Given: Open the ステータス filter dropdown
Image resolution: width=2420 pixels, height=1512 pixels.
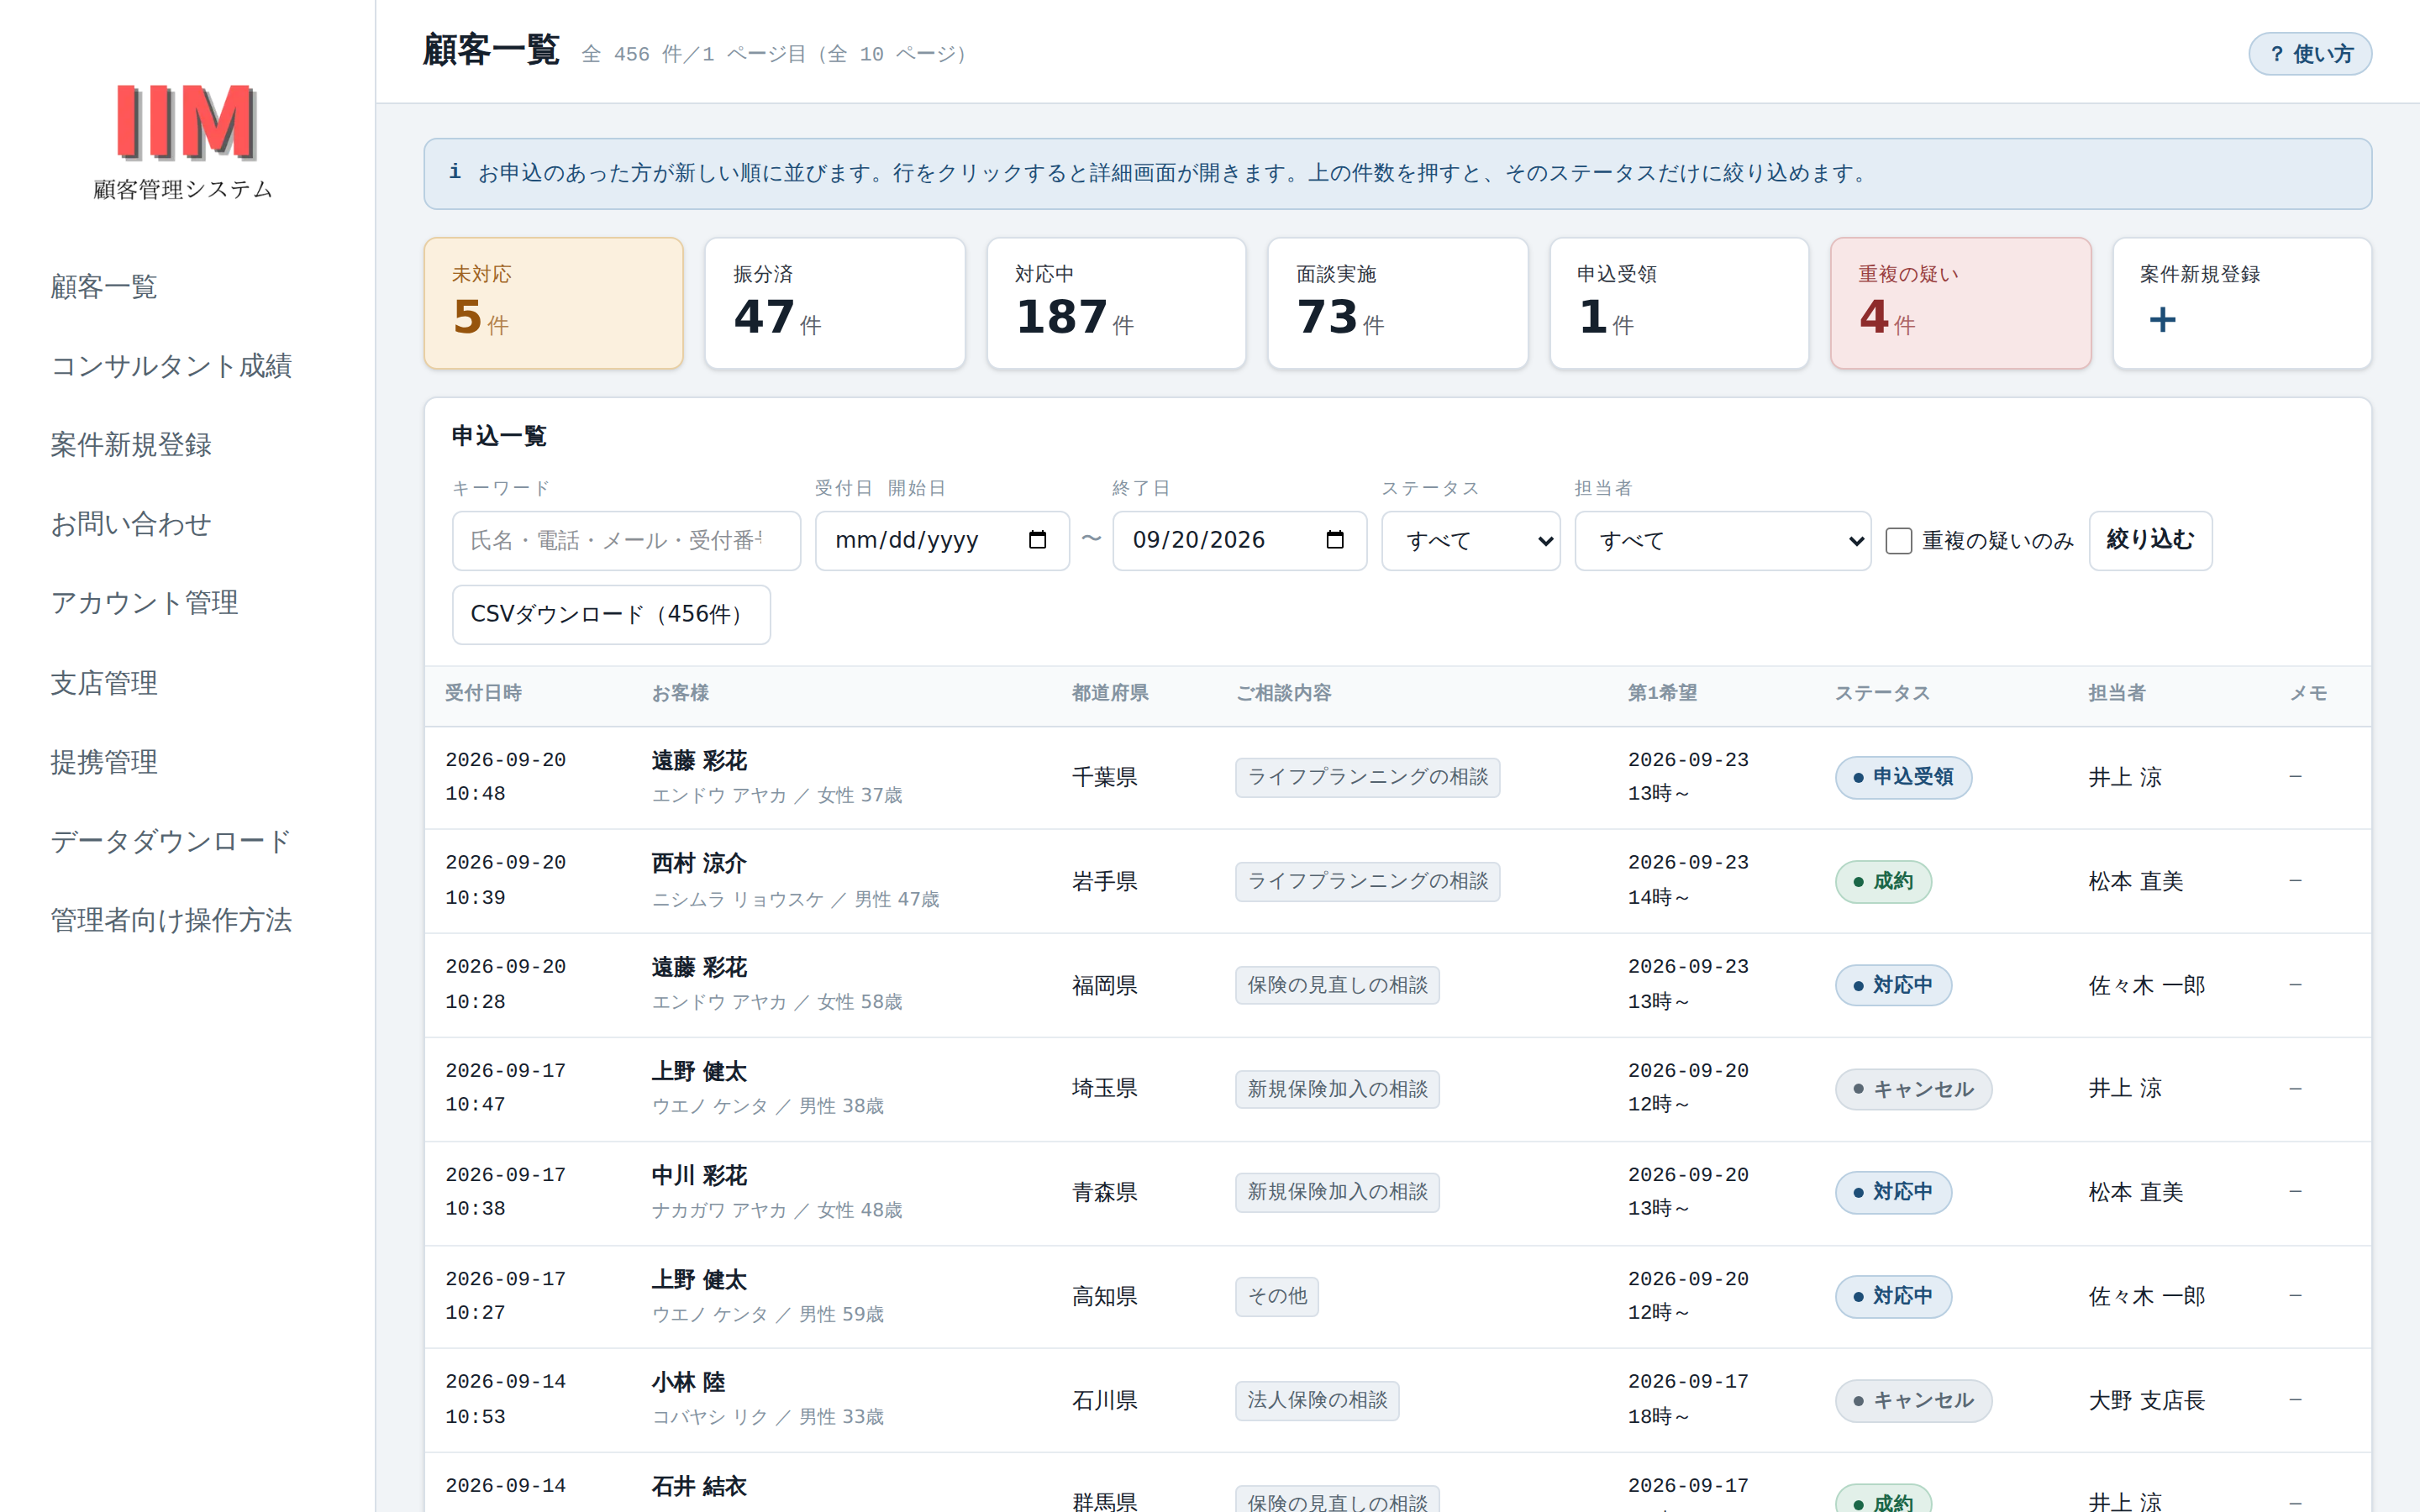Looking at the screenshot, I should [1470, 541].
